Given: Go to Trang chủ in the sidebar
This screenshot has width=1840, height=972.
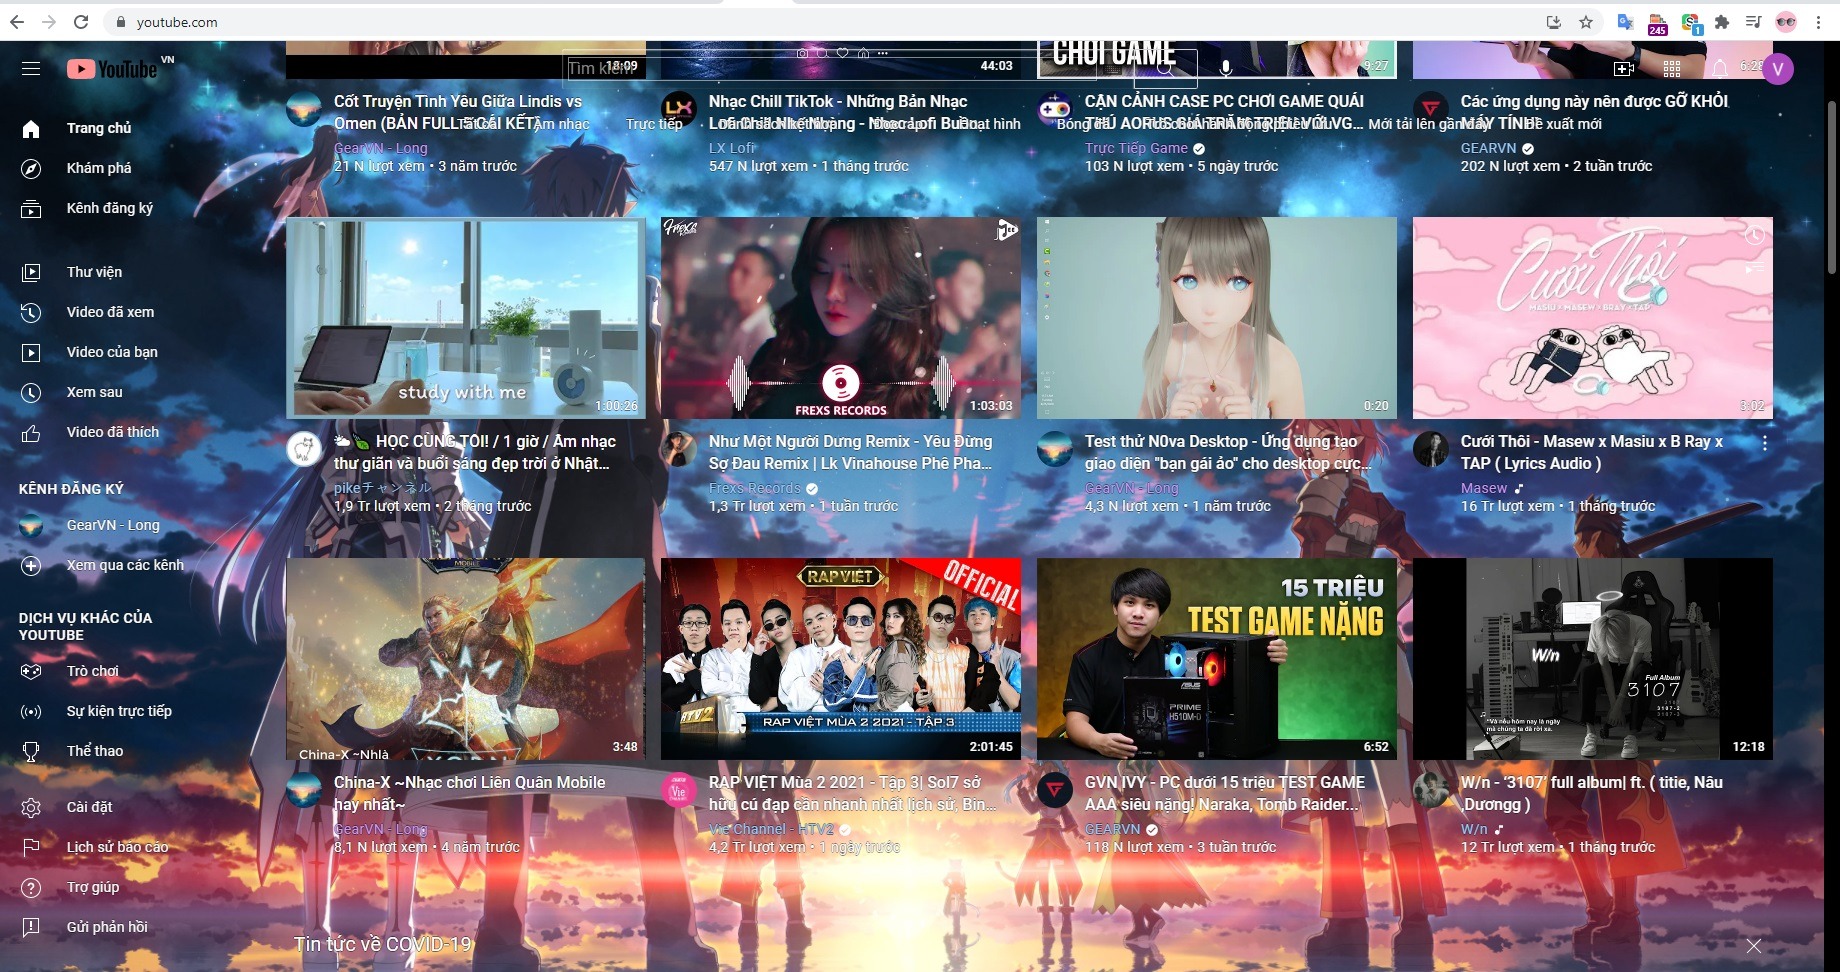Looking at the screenshot, I should pos(99,128).
